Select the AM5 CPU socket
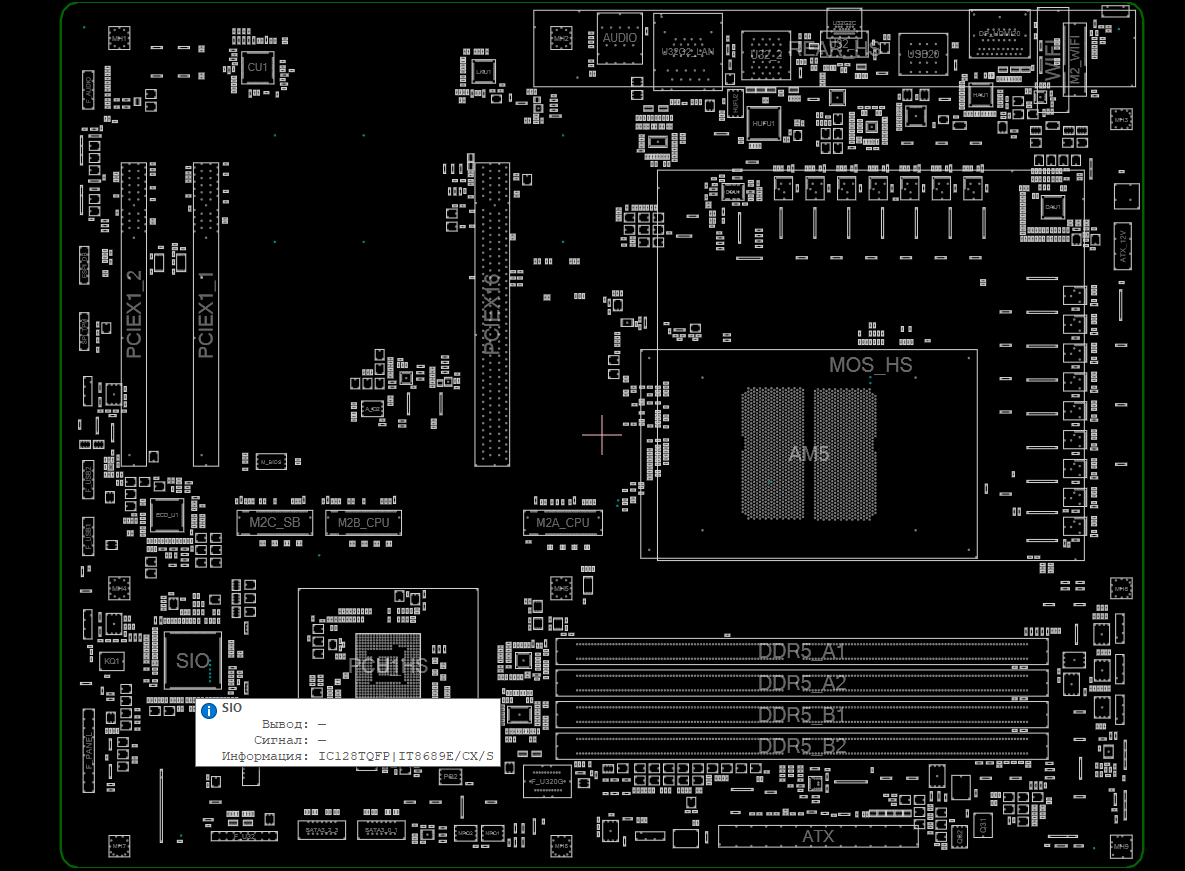This screenshot has width=1185, height=871. 809,454
